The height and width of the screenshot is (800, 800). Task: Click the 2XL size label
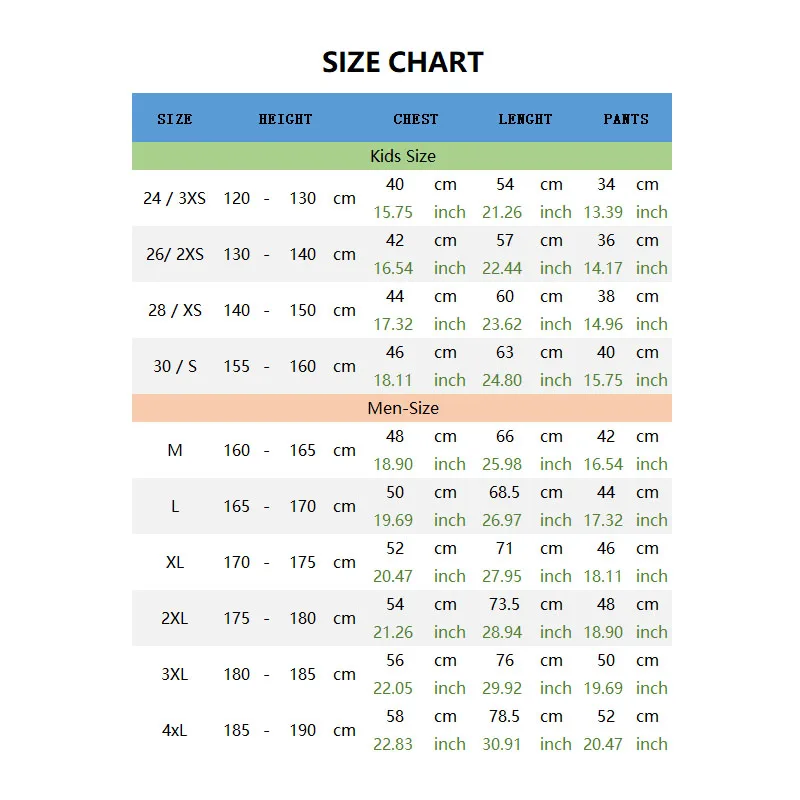(x=174, y=618)
